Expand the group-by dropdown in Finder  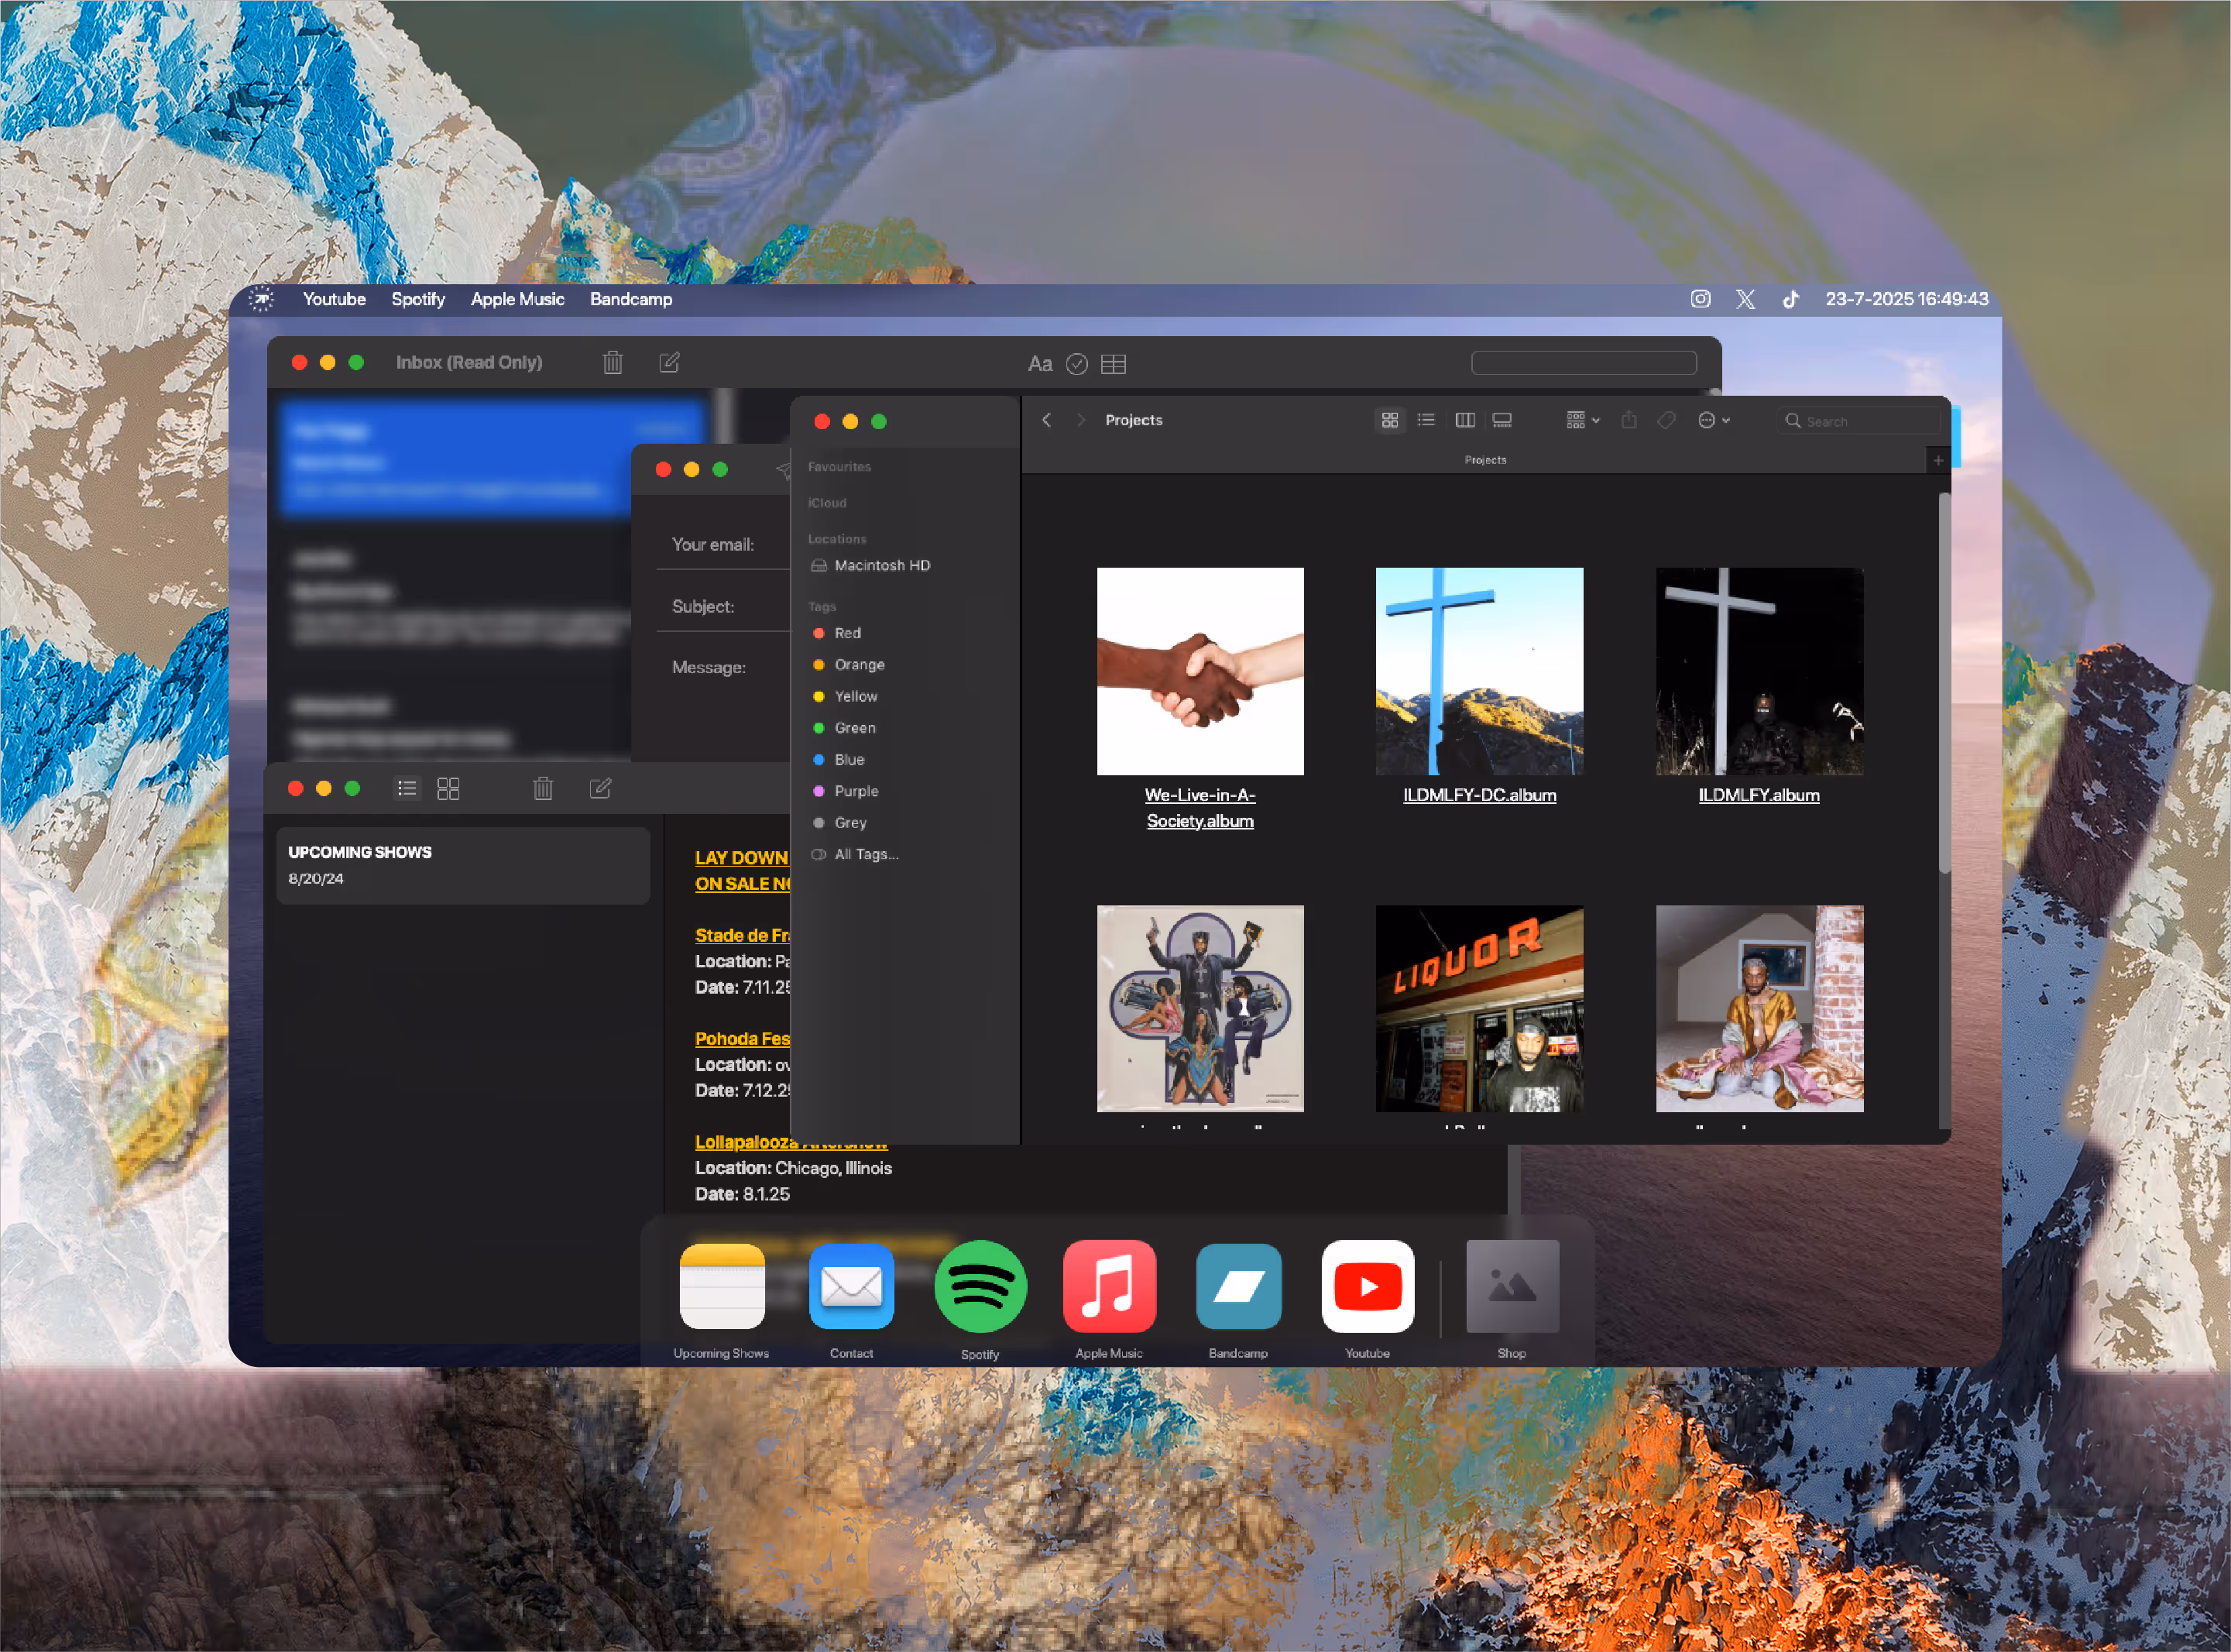[1583, 420]
